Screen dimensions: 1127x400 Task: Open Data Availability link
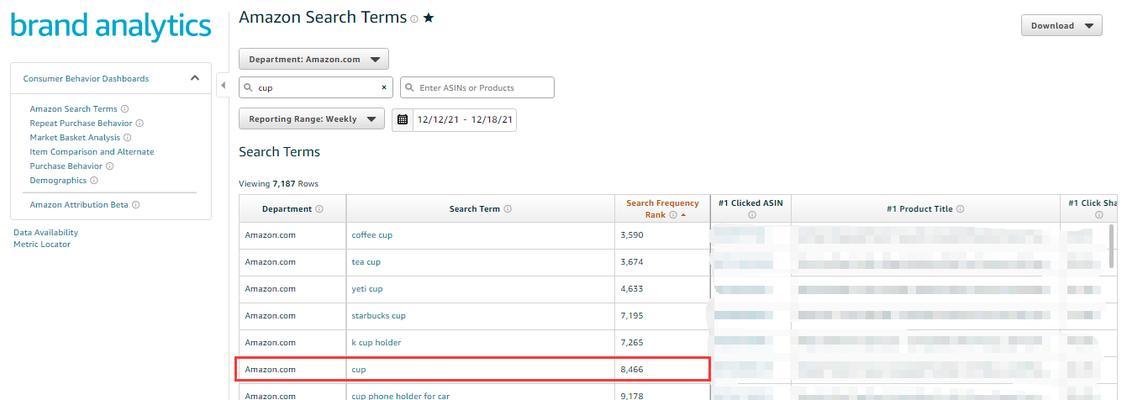[x=46, y=232]
